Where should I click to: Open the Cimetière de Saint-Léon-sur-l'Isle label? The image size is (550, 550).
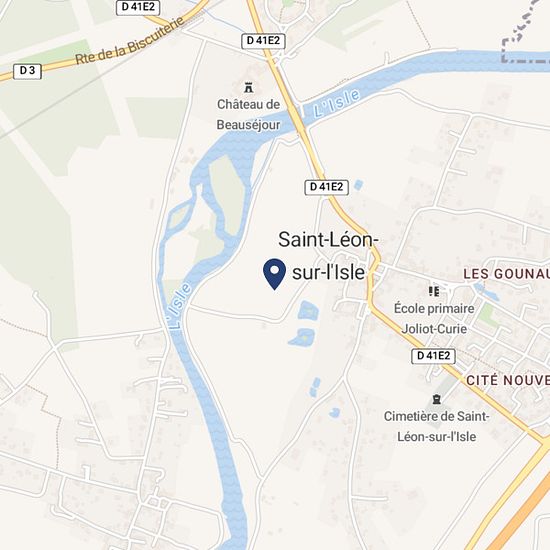click(437, 427)
